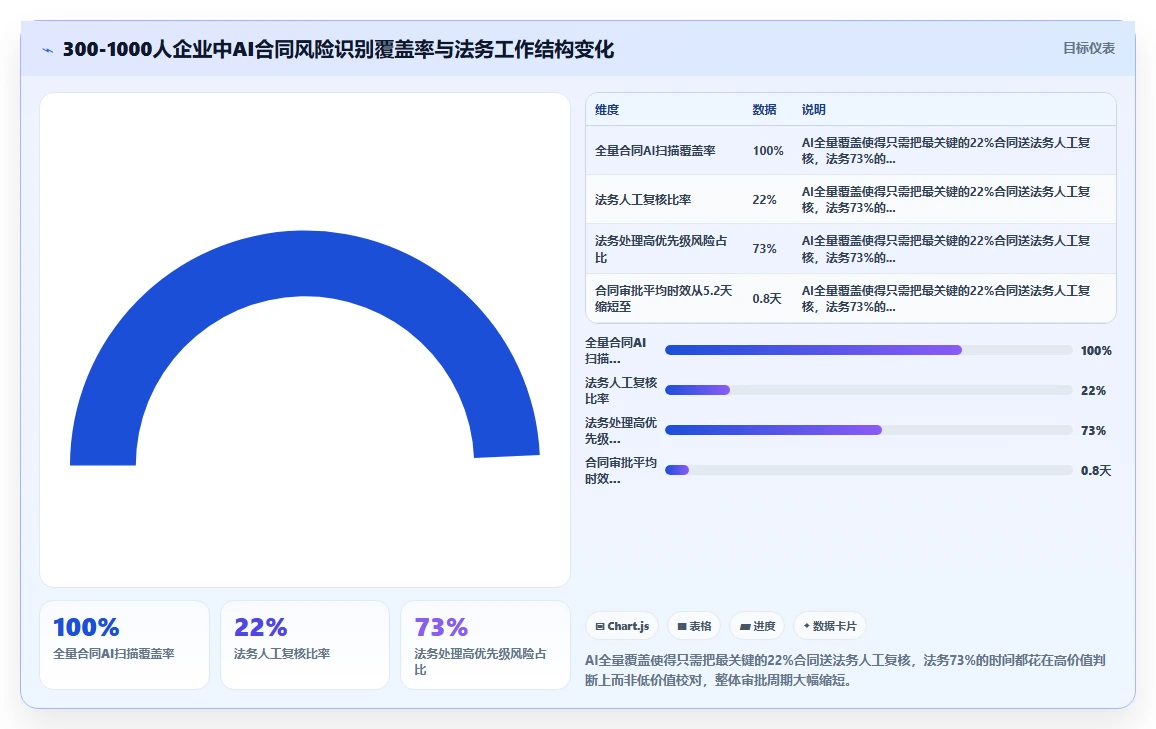Click the 22% value in the table

[764, 200]
